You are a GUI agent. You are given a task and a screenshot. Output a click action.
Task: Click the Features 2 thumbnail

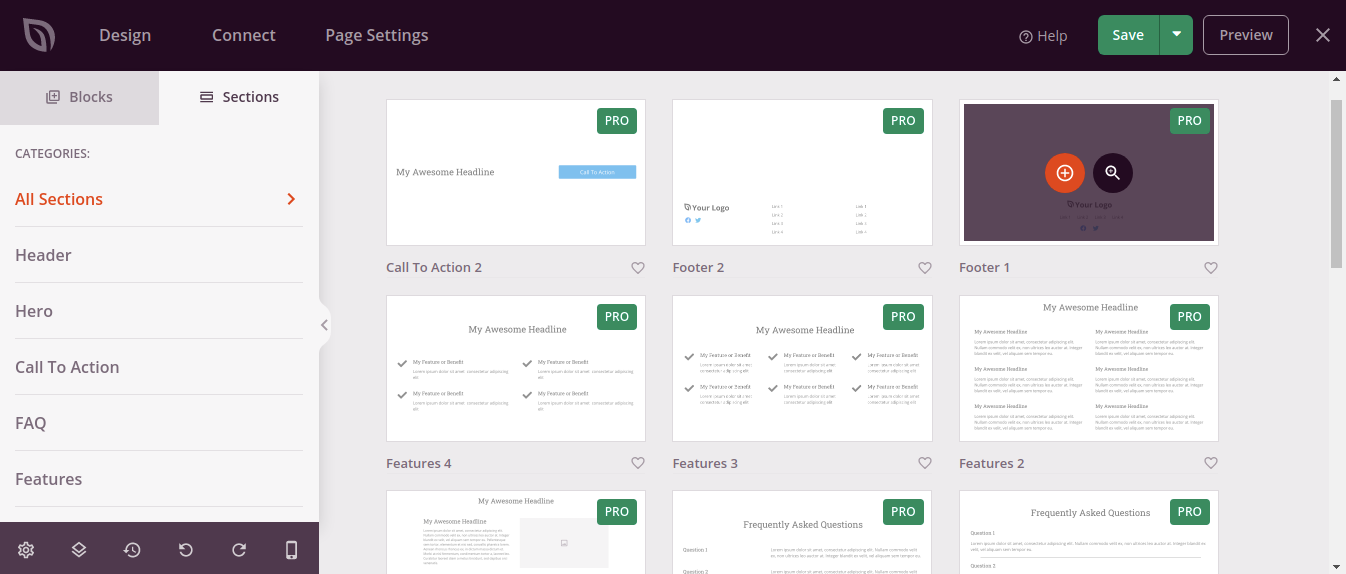point(1089,368)
